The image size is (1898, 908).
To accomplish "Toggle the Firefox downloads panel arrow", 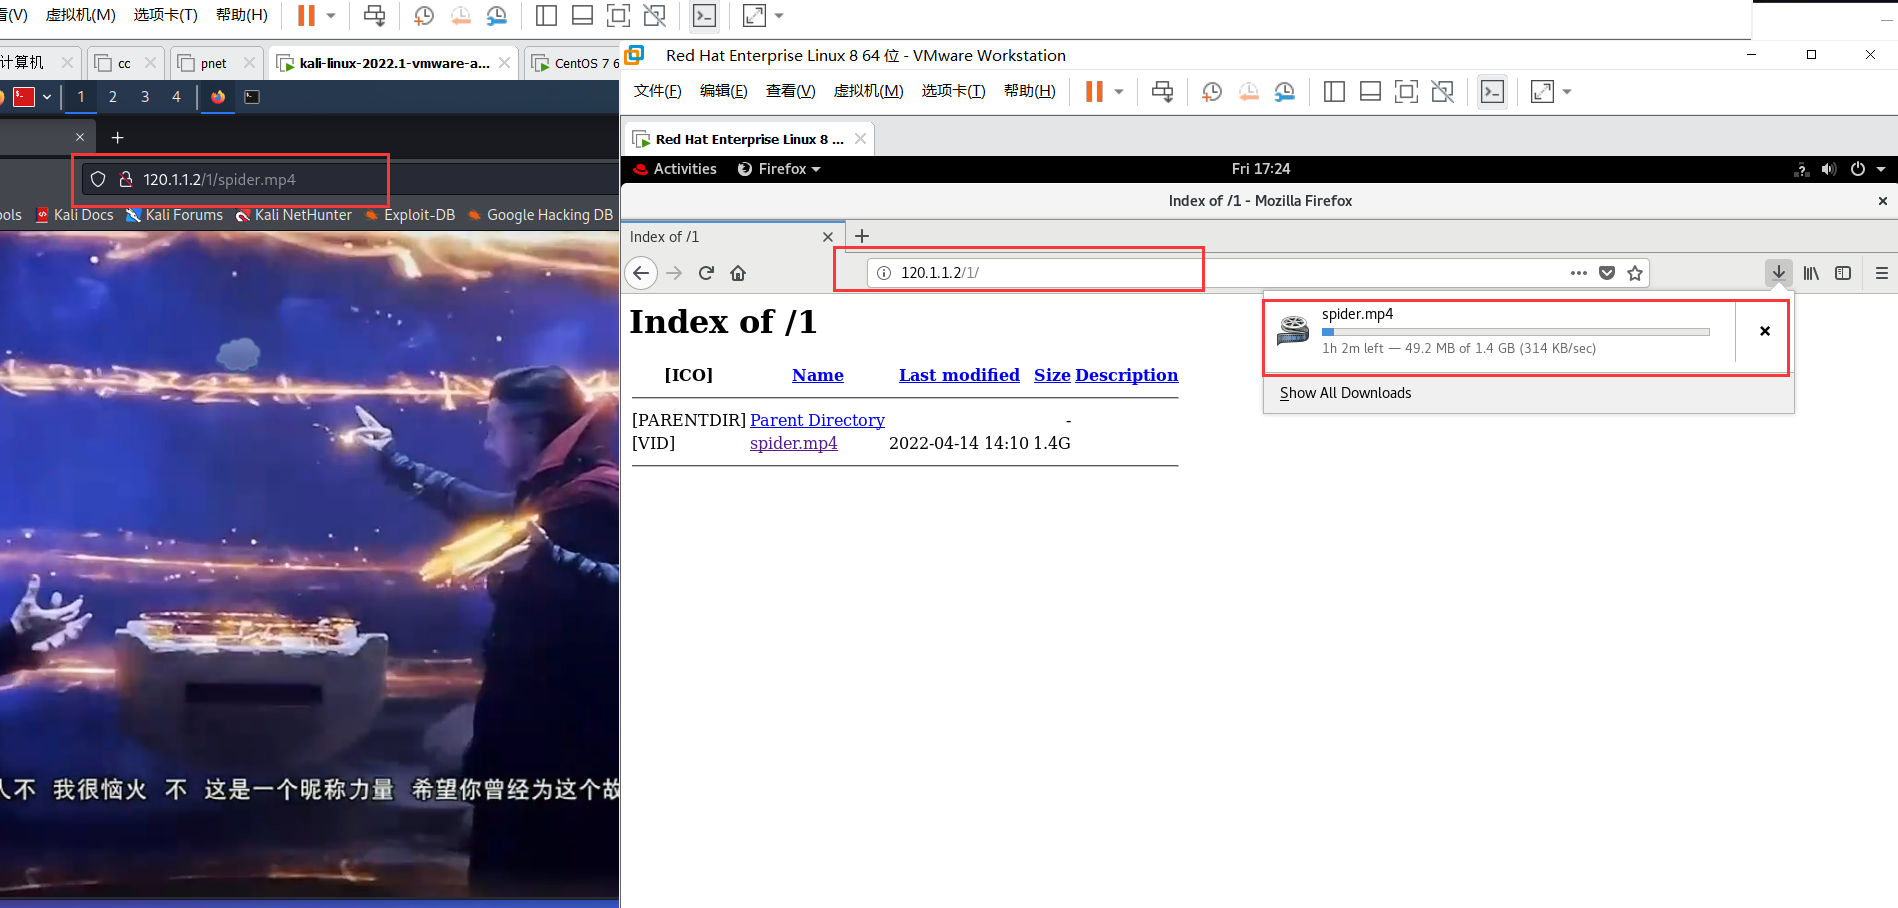I will click(1779, 272).
